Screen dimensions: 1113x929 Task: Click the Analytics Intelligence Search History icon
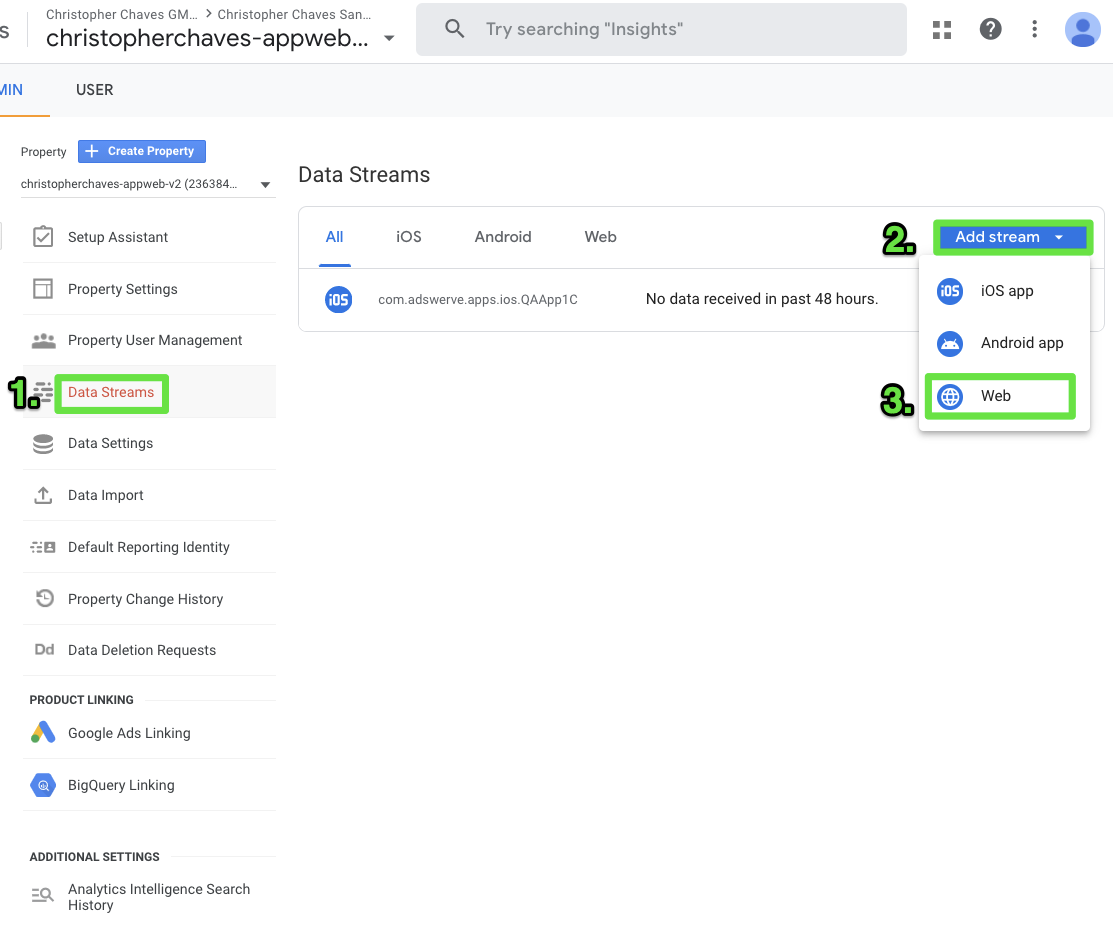point(43,895)
